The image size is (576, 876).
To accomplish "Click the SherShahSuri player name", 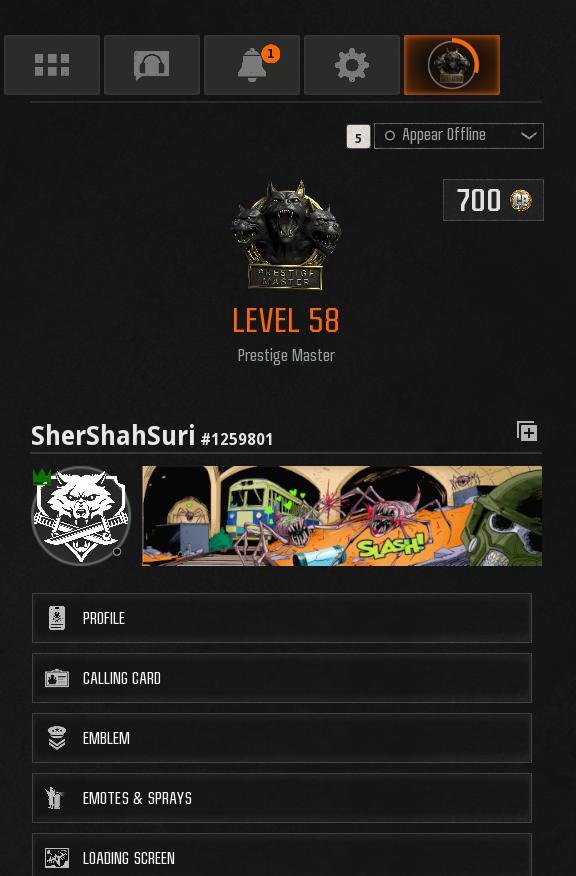I will [113, 436].
